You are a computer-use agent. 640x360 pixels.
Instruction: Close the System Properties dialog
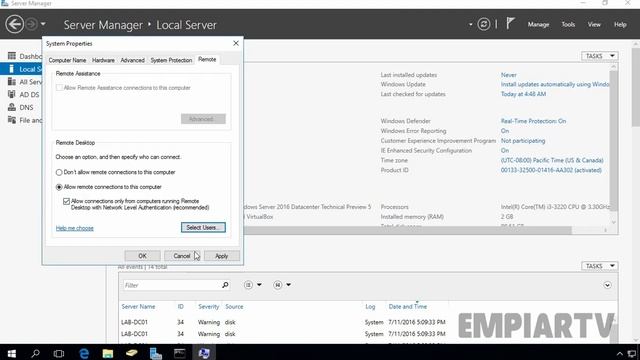click(x=236, y=43)
